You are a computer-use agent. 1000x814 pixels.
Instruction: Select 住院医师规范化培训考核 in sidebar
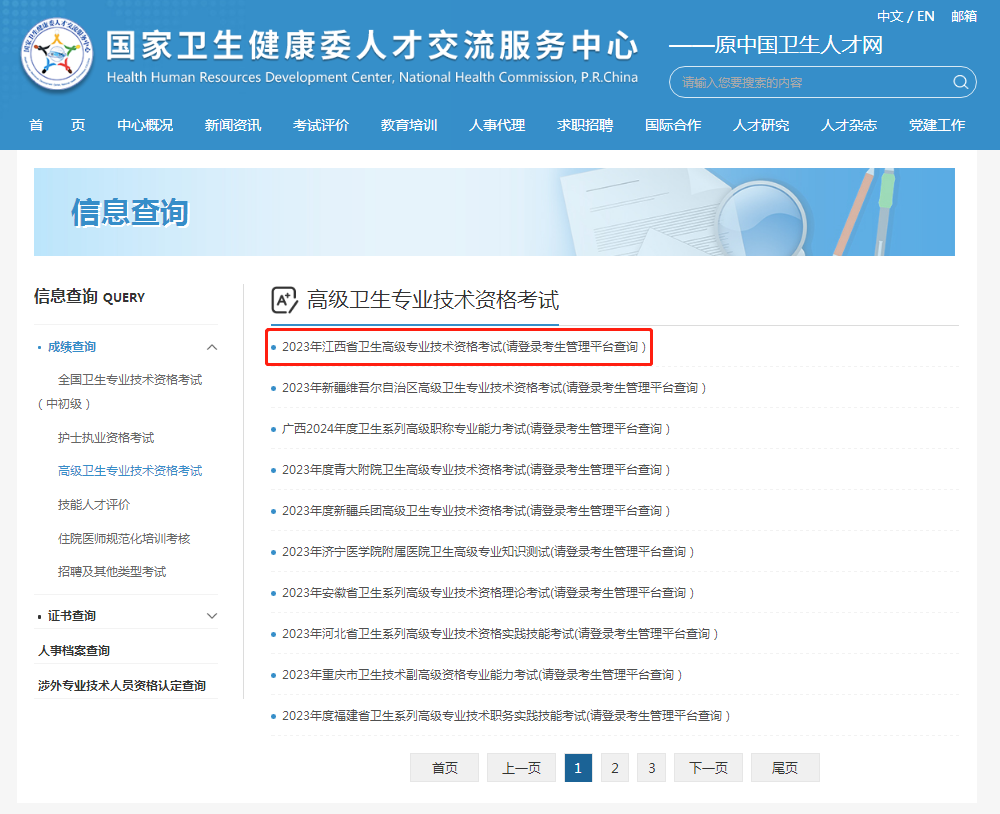point(124,539)
